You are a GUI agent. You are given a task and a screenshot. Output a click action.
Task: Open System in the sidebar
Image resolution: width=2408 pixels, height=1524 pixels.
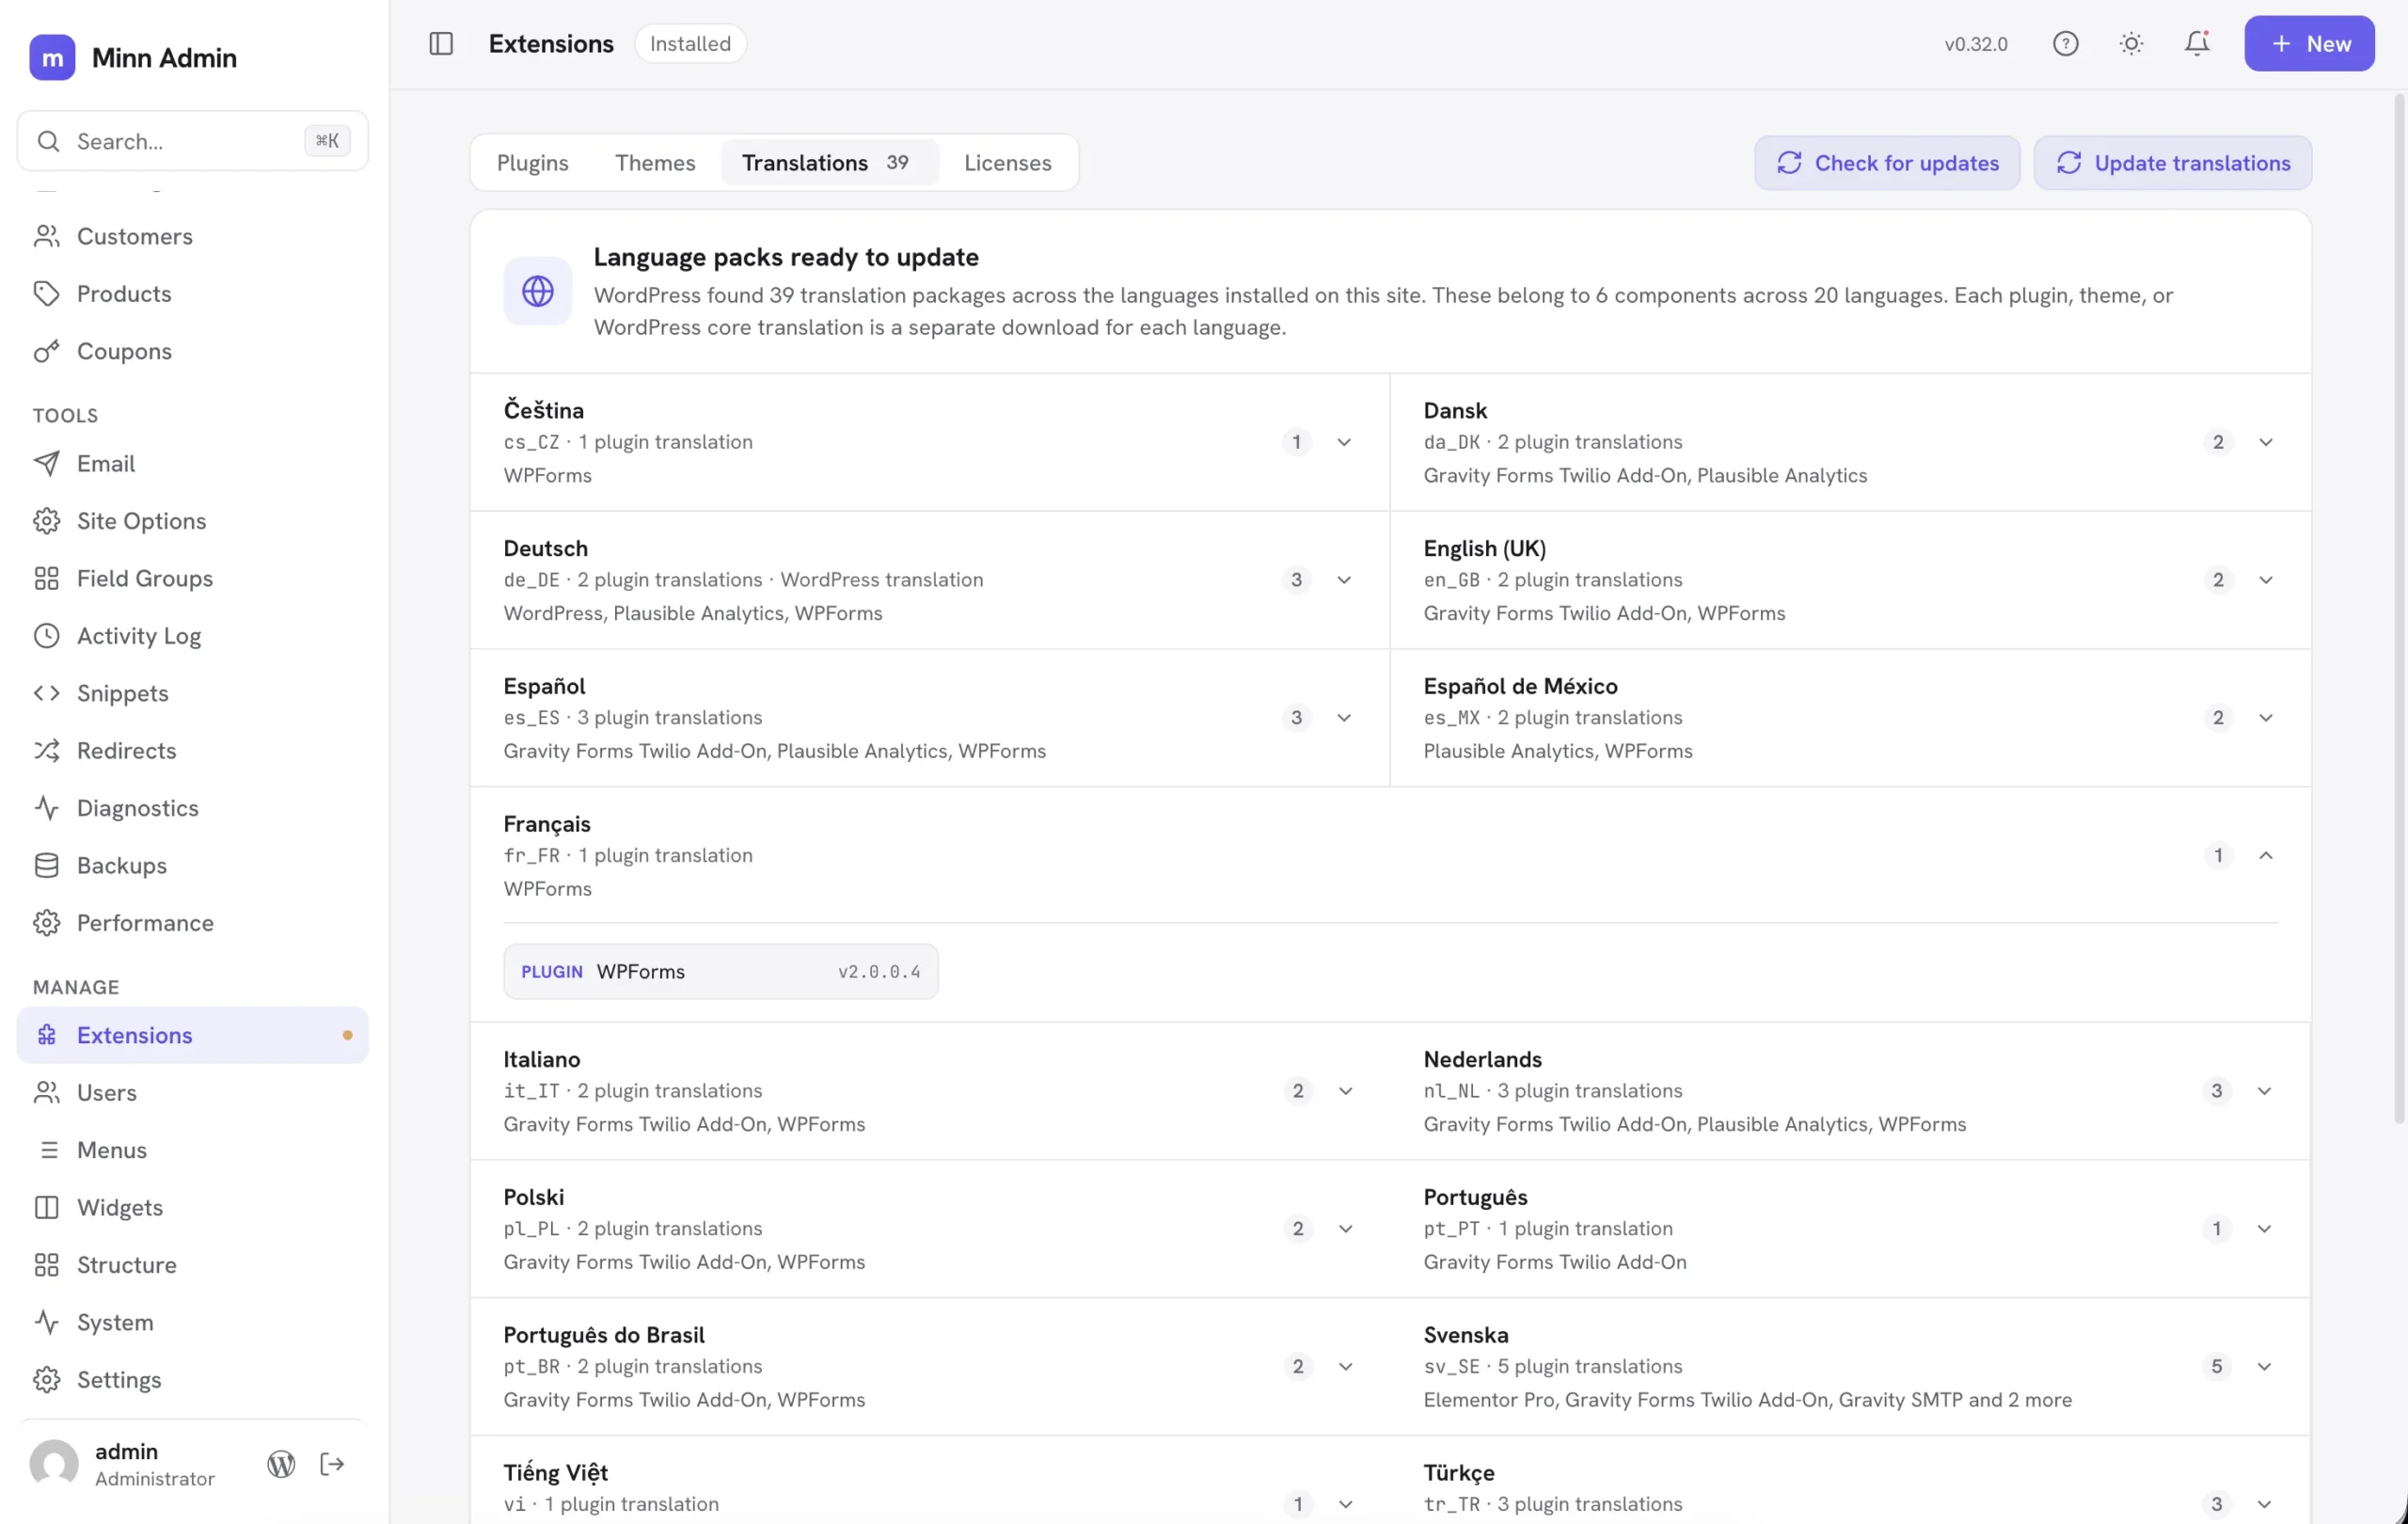point(192,1323)
